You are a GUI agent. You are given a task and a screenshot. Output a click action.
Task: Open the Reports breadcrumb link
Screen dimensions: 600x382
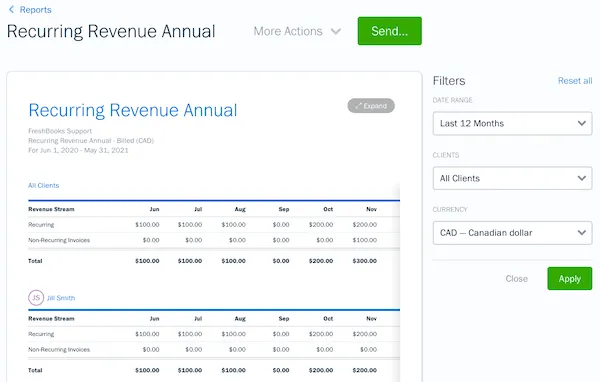36,10
